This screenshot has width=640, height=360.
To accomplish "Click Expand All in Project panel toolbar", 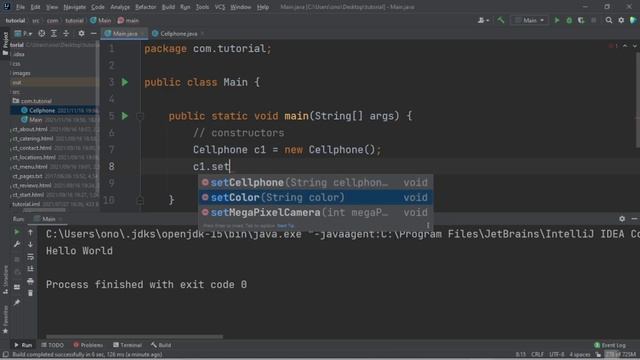I will [54, 33].
